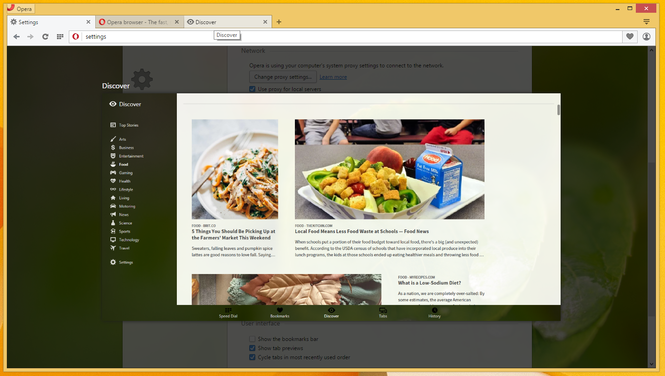Viewport: 665px width, 376px height.
Task: Open the user account icon
Action: [x=646, y=36]
